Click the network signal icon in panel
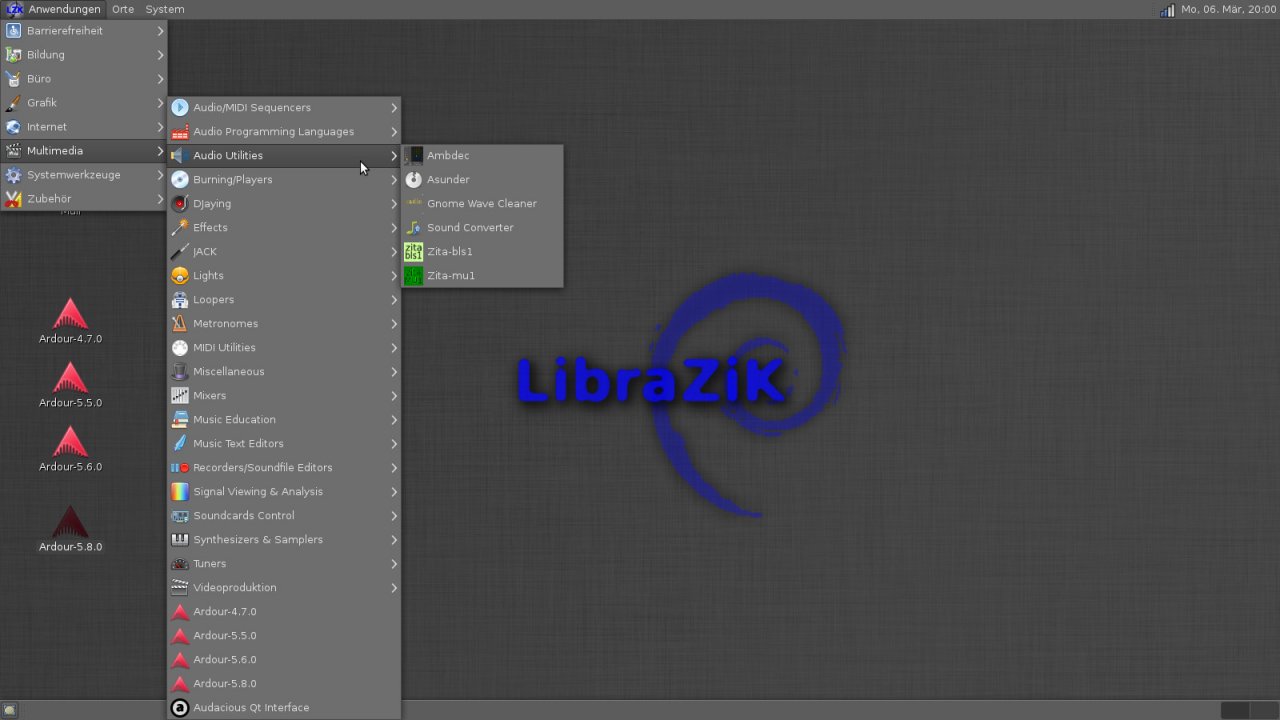Viewport: 1280px width, 720px height. pos(1167,10)
